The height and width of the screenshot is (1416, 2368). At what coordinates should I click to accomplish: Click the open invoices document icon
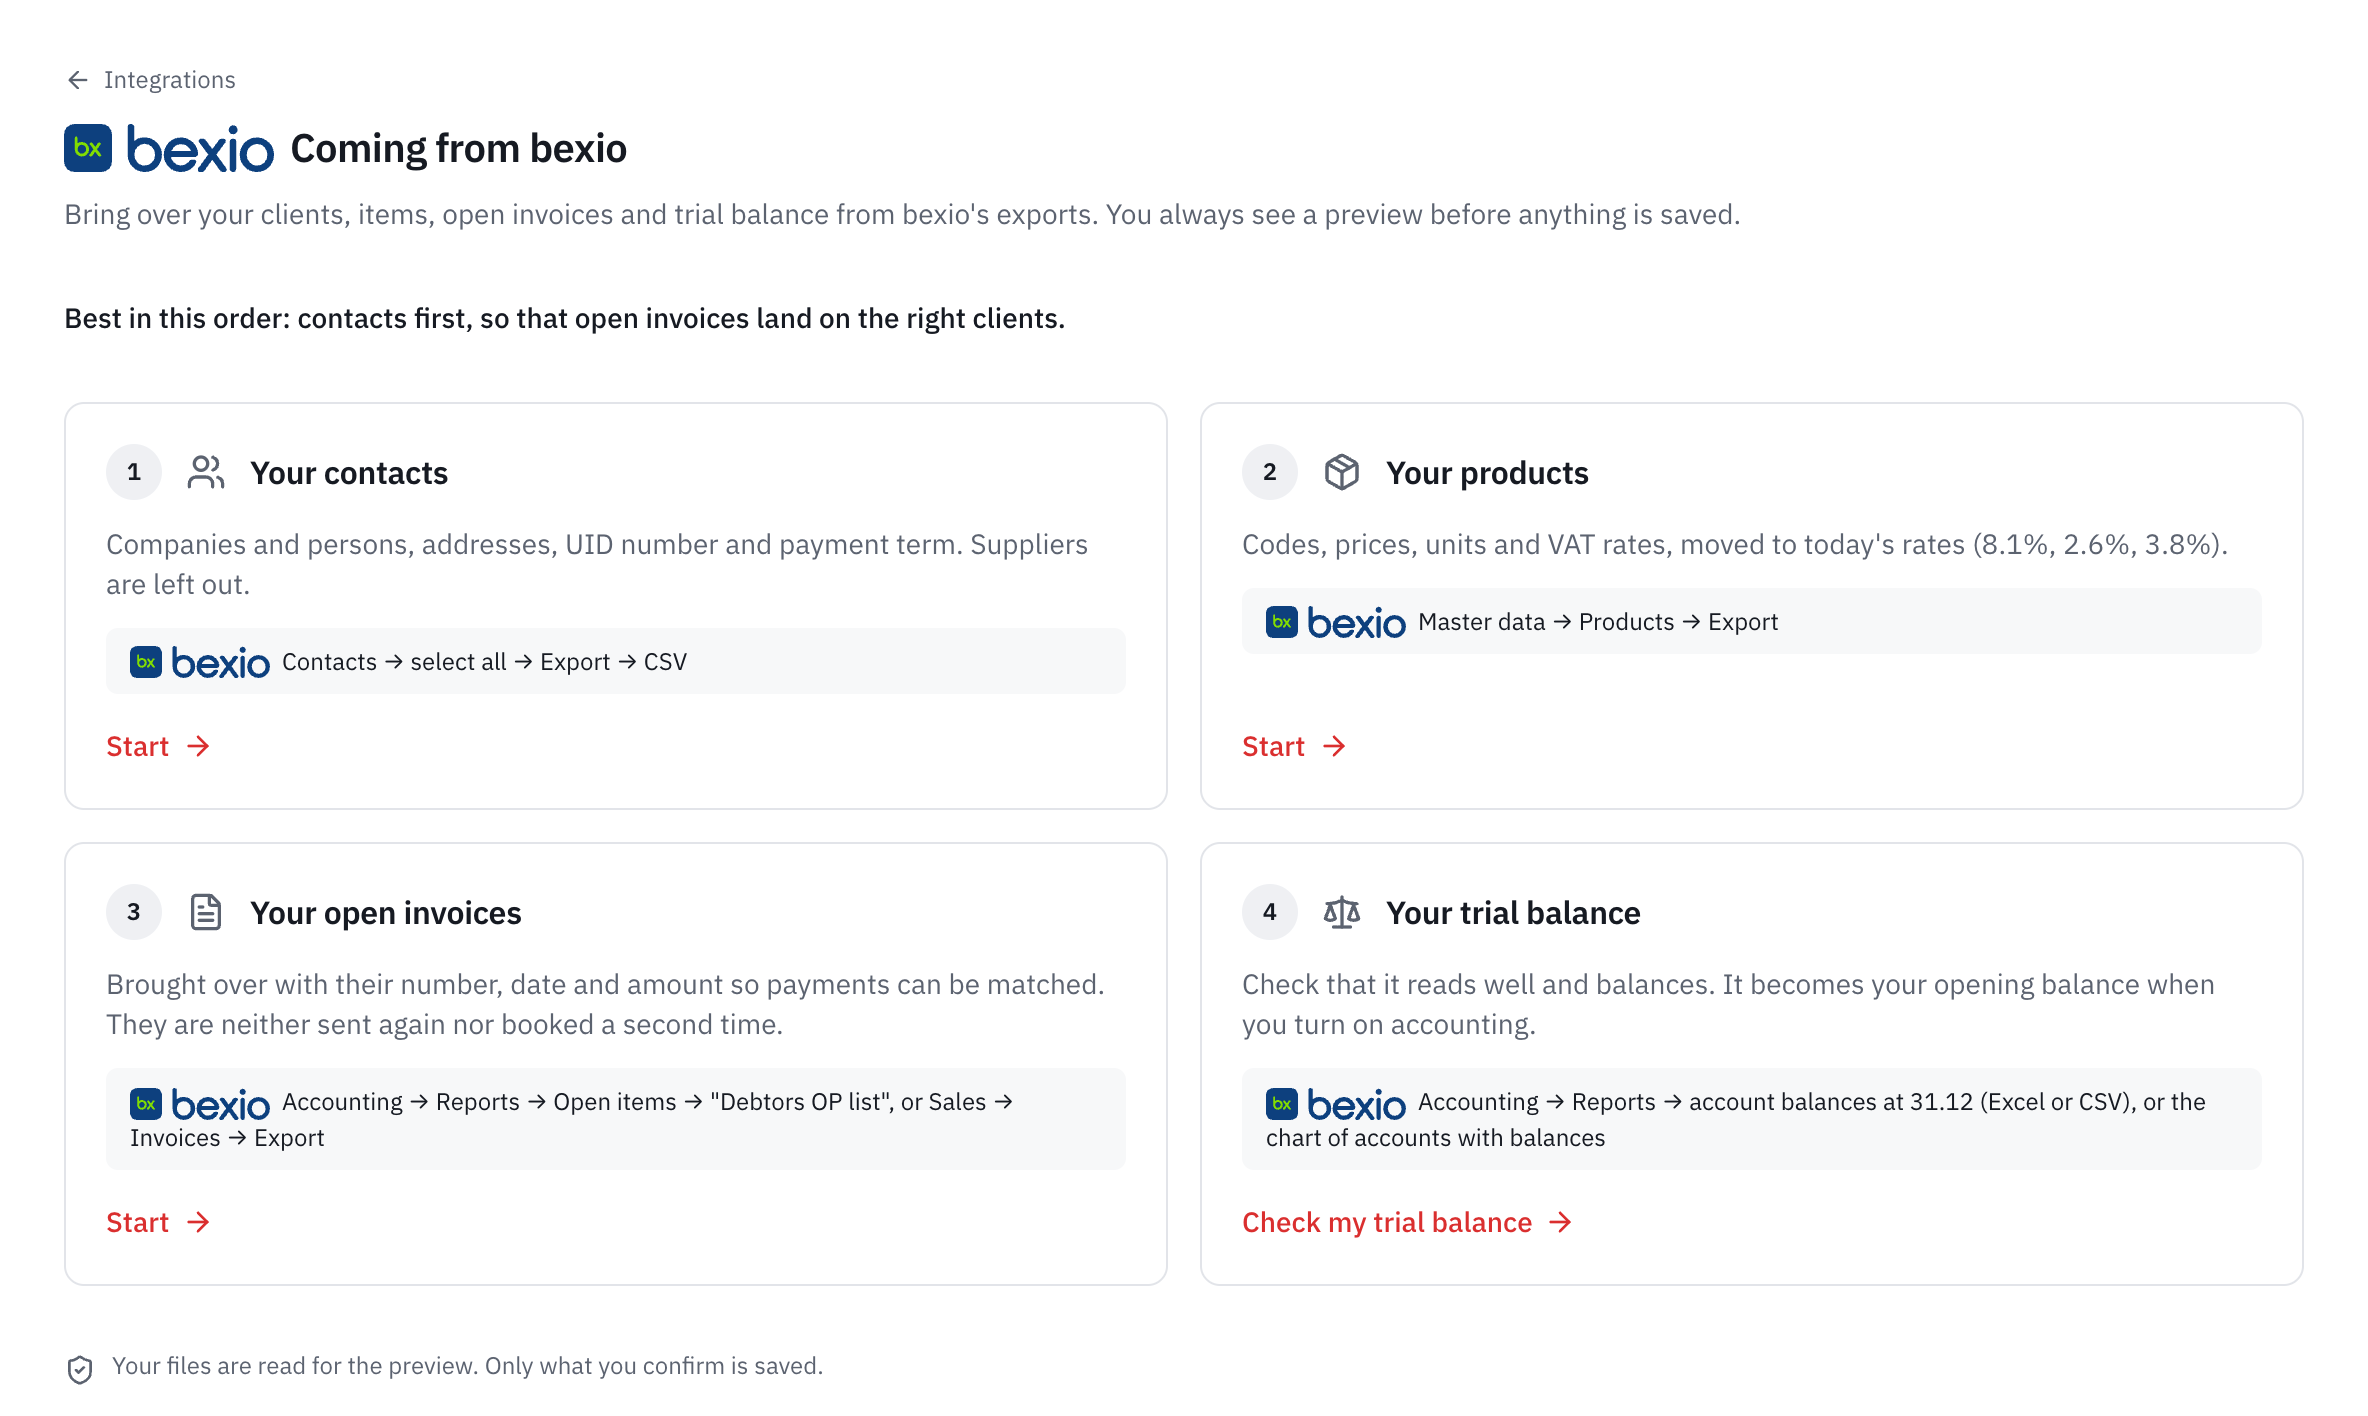pyautogui.click(x=206, y=912)
